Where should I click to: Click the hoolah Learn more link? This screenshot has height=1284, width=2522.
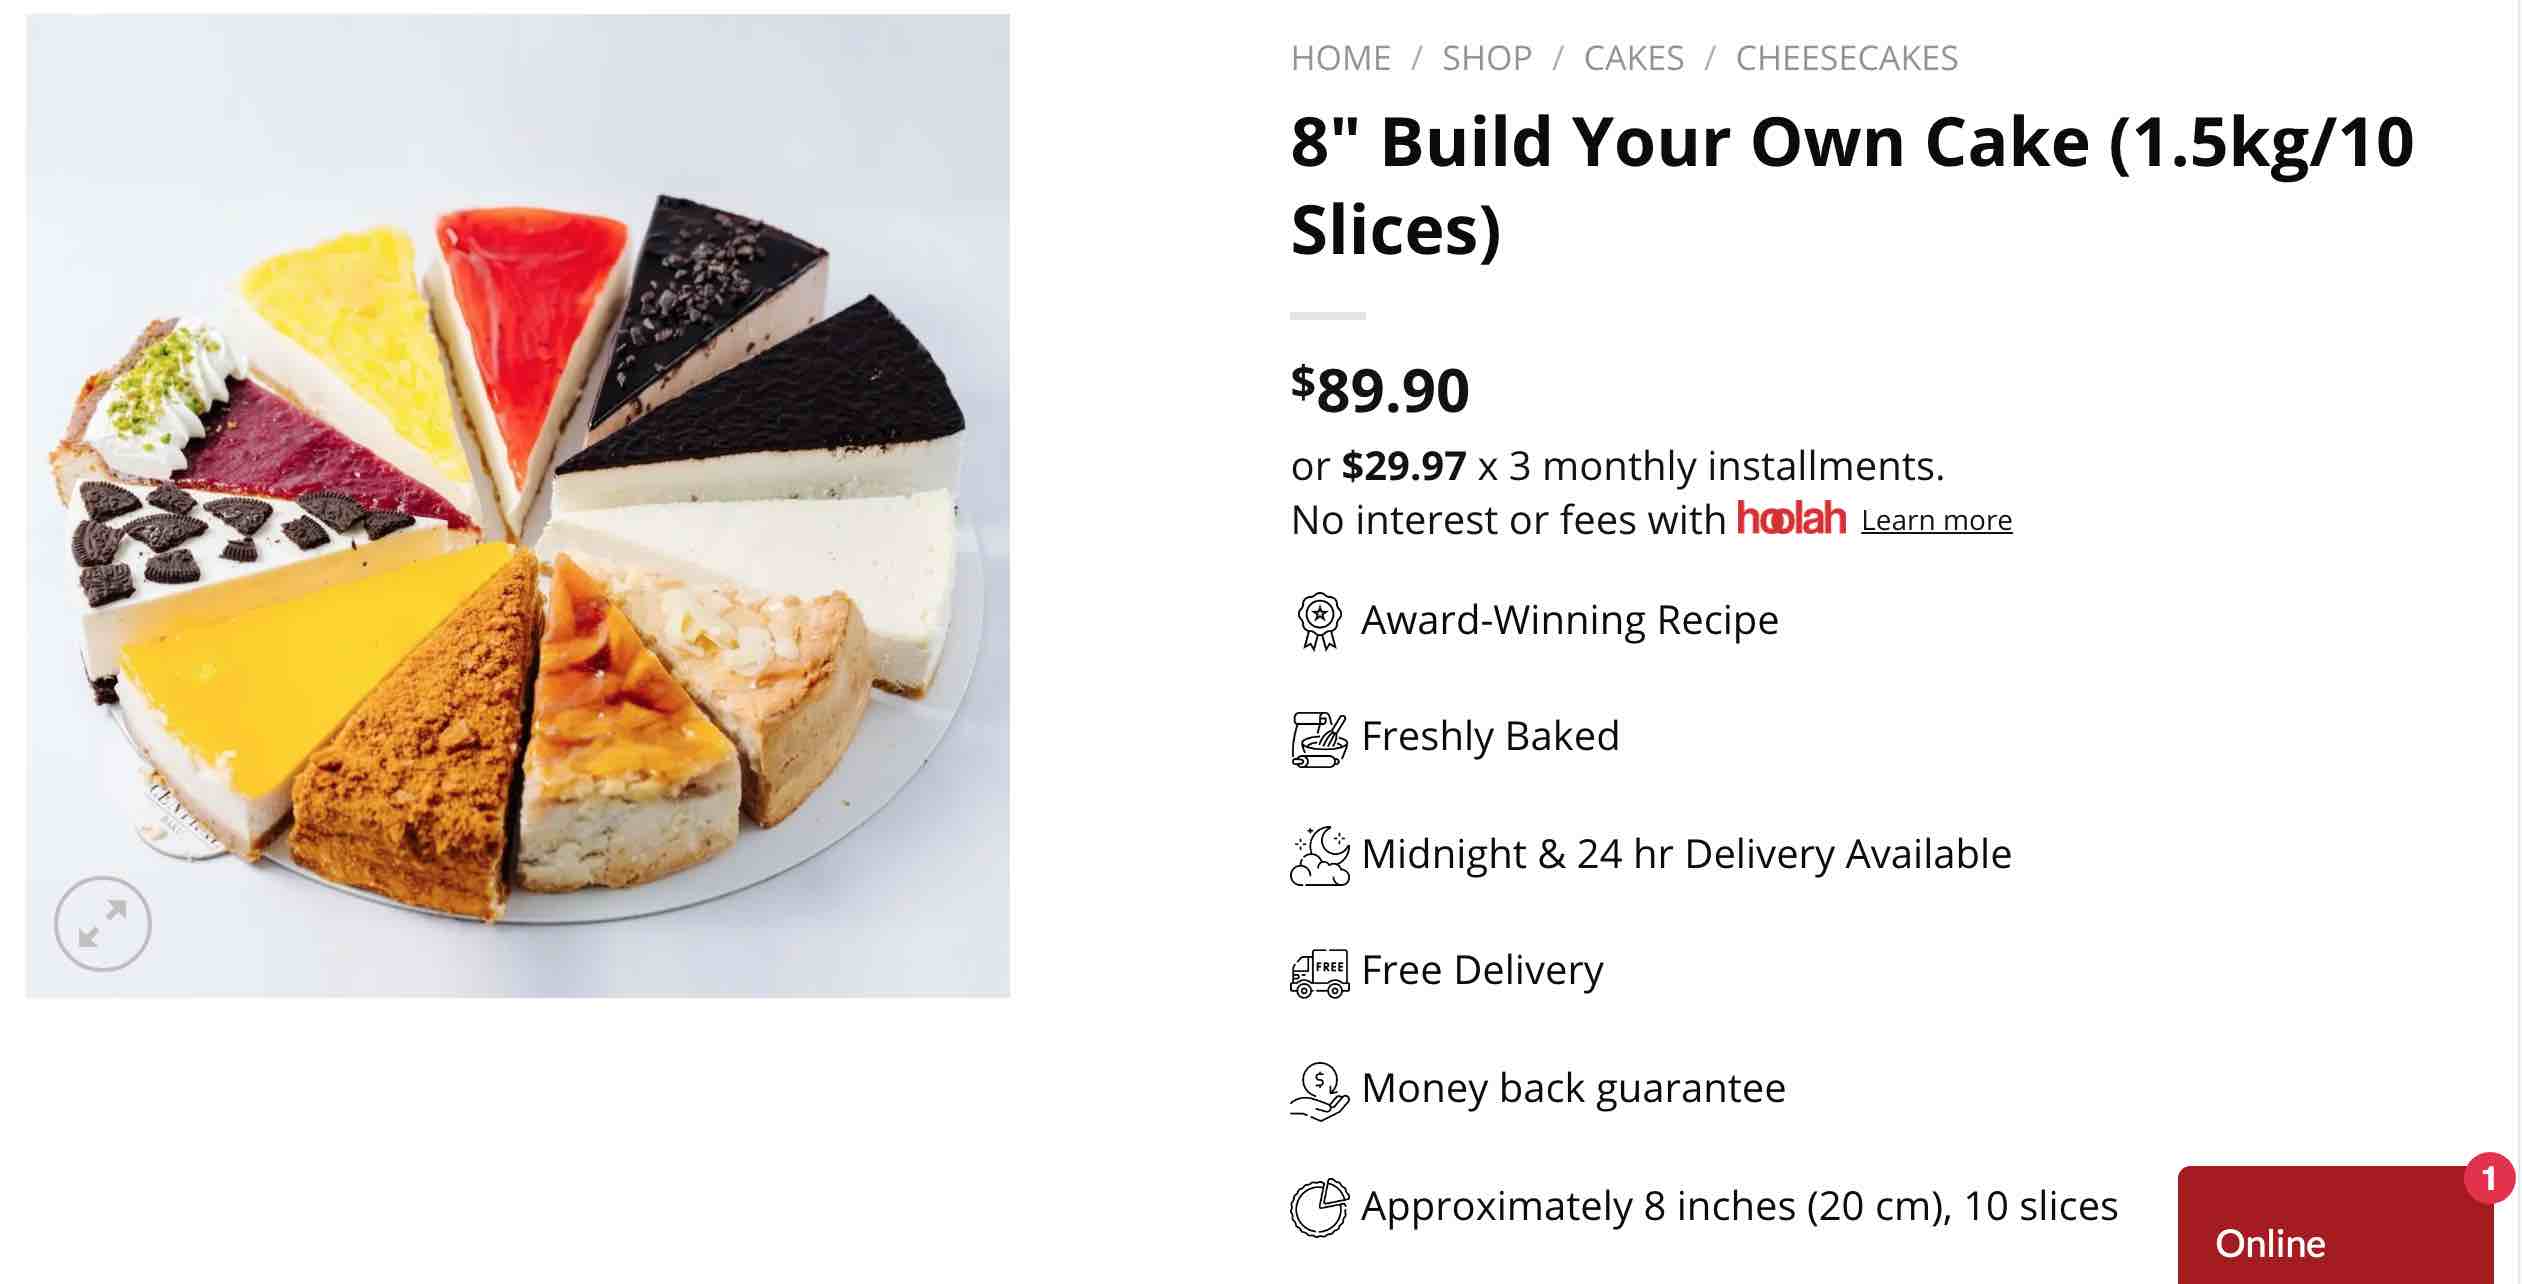[x=1936, y=521]
